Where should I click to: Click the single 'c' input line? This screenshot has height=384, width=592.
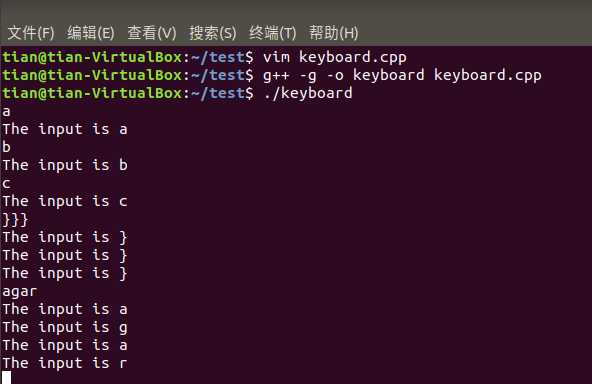tap(6, 183)
